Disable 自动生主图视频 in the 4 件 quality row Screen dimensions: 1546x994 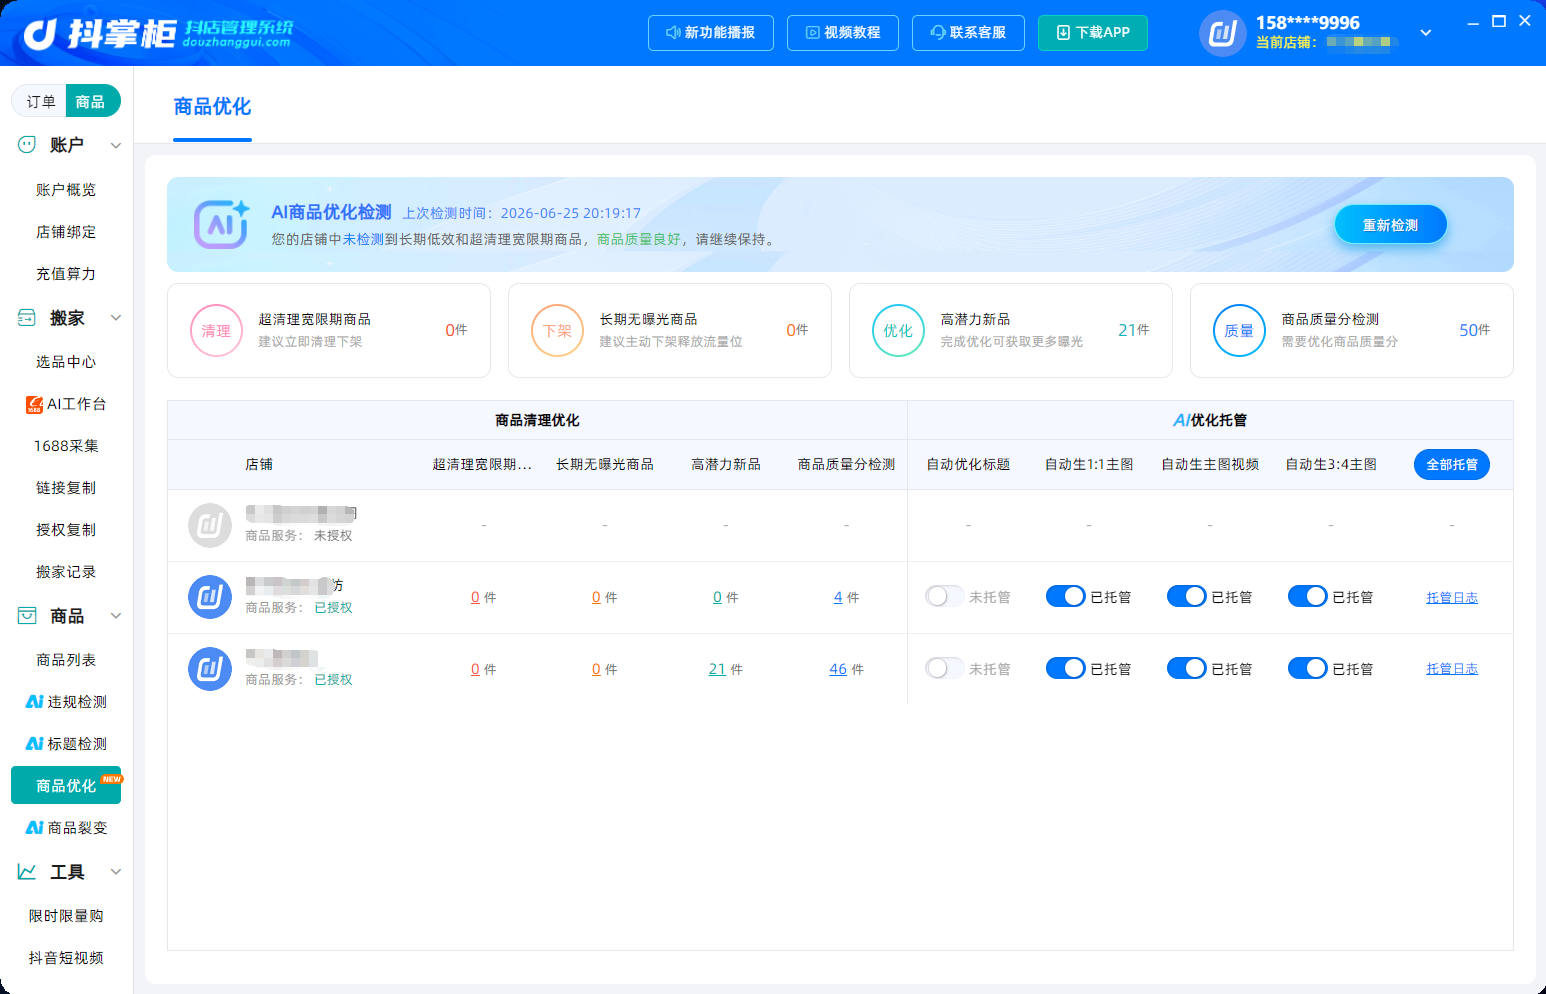click(x=1186, y=597)
